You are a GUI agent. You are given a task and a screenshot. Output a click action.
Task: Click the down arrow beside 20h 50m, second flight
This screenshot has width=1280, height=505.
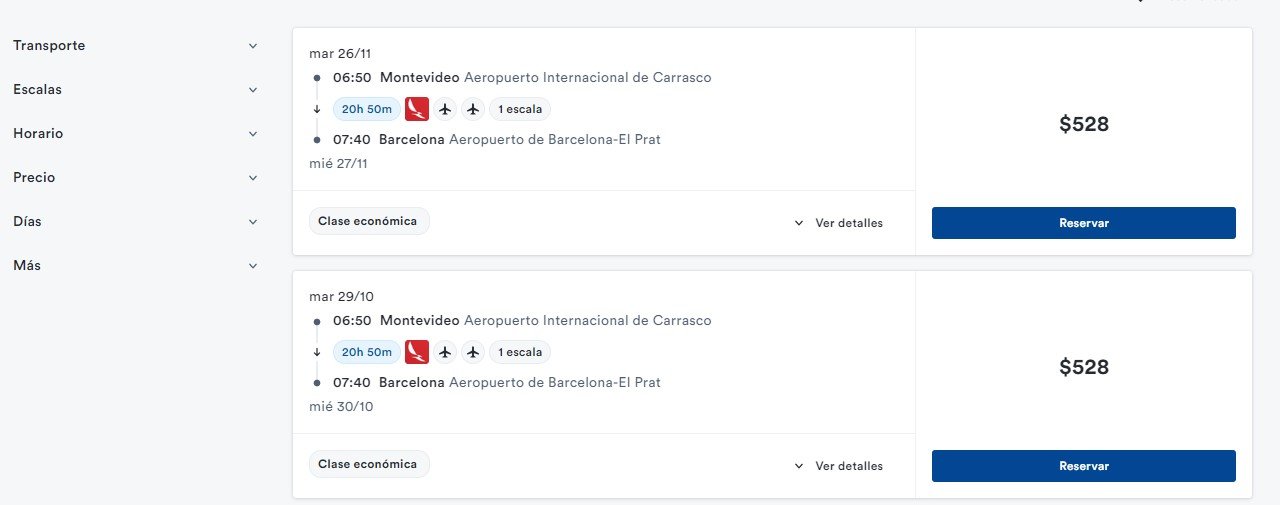click(317, 352)
